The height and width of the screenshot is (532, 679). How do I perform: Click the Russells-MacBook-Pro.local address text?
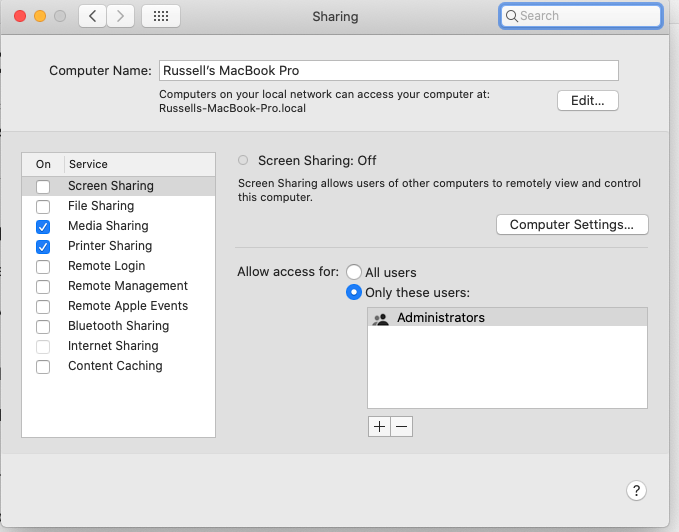tap(232, 108)
